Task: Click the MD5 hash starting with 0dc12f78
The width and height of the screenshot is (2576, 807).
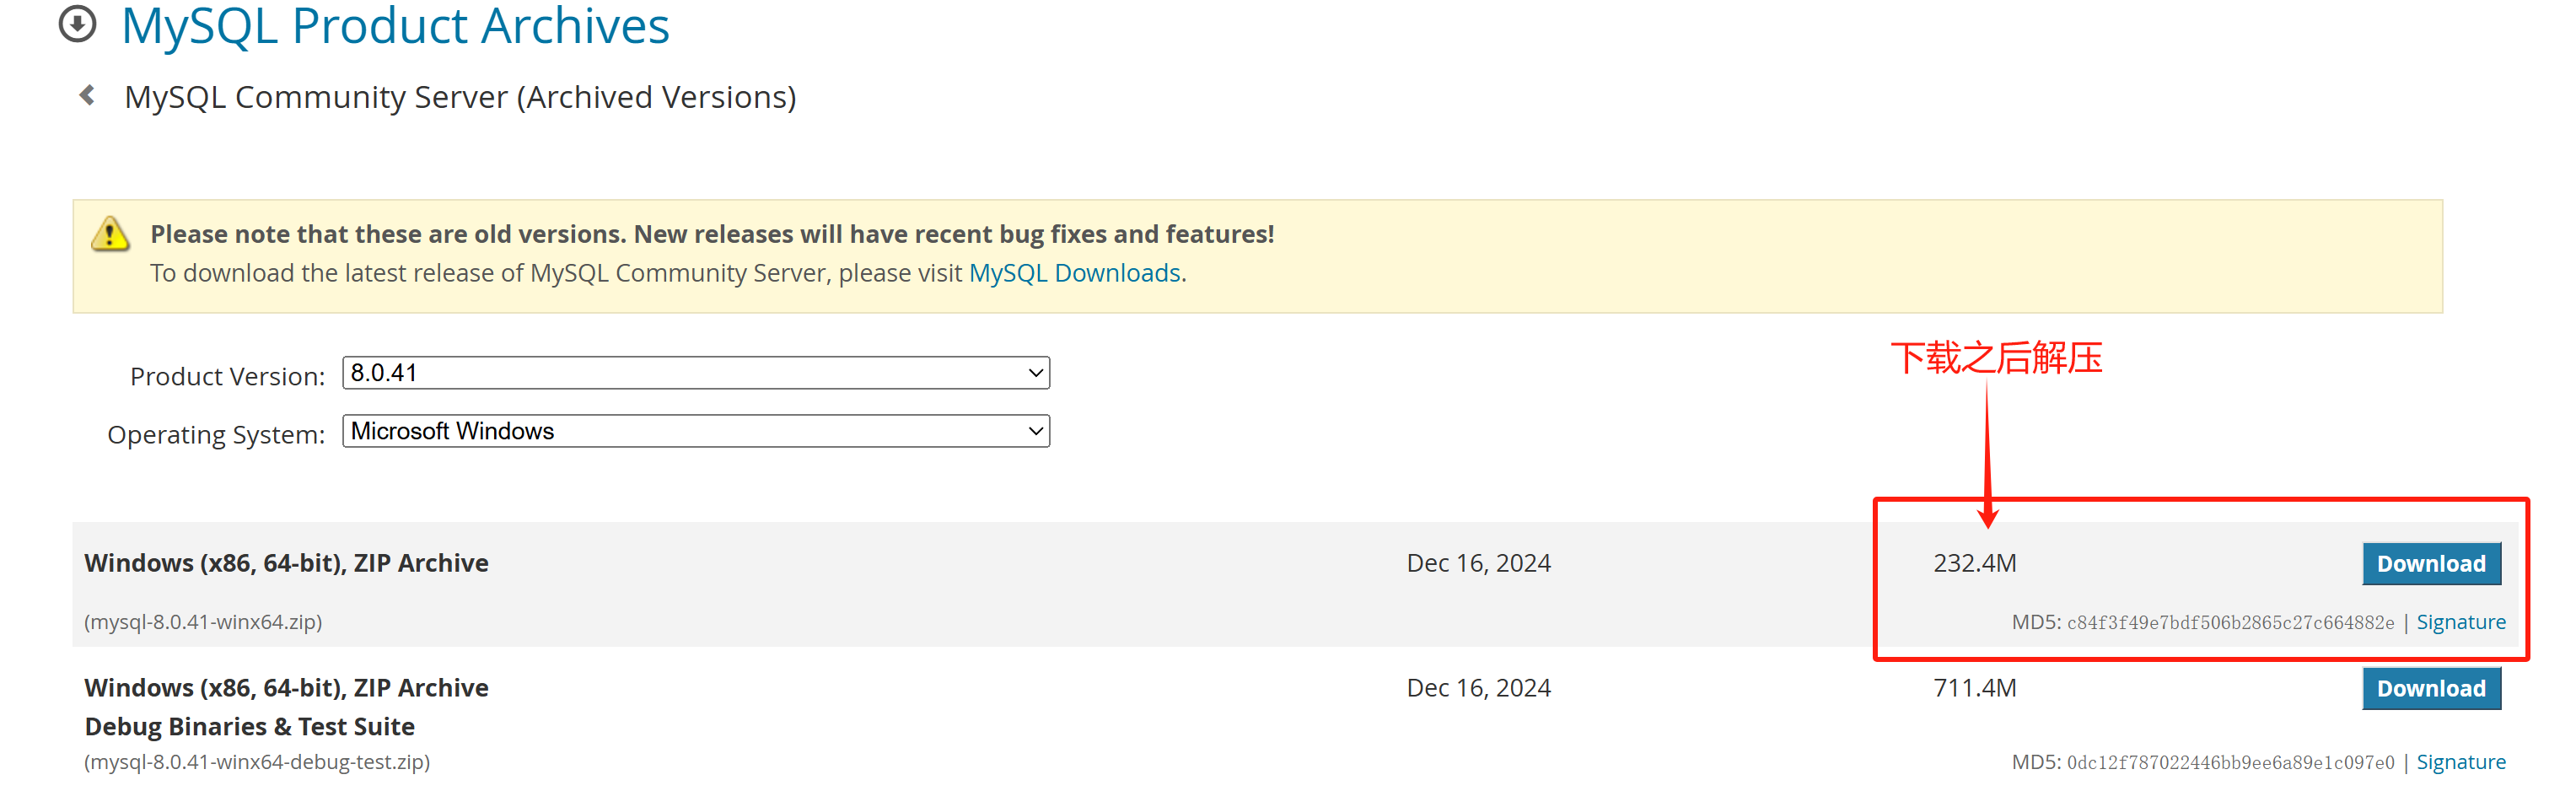Action: [x=2230, y=763]
